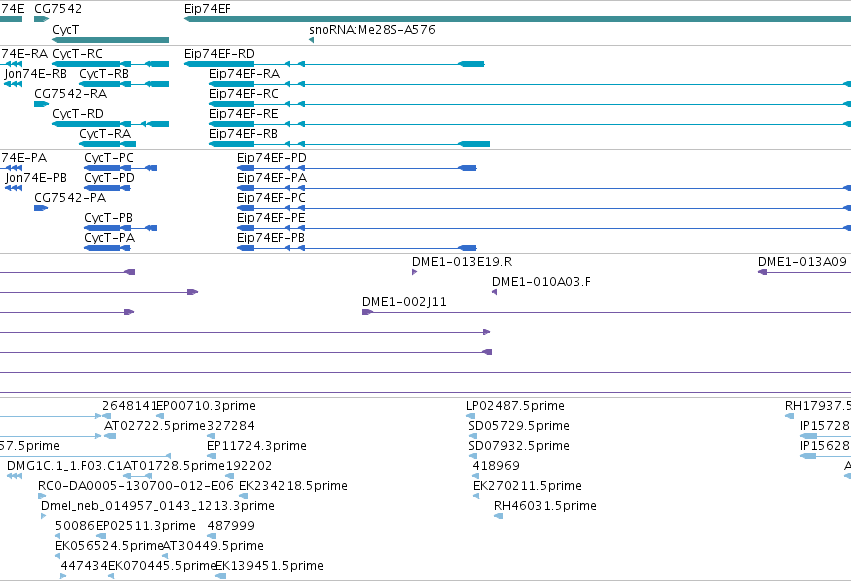Select the RH17937 EST feature
851x581 pixels.
[790, 417]
